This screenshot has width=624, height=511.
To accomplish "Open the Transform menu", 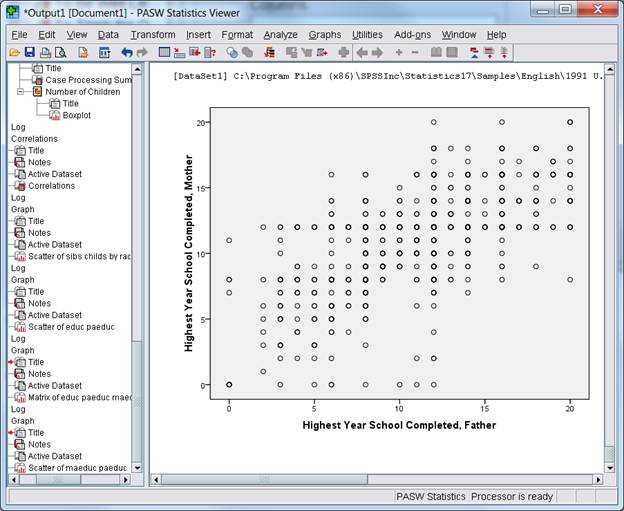I will point(153,35).
